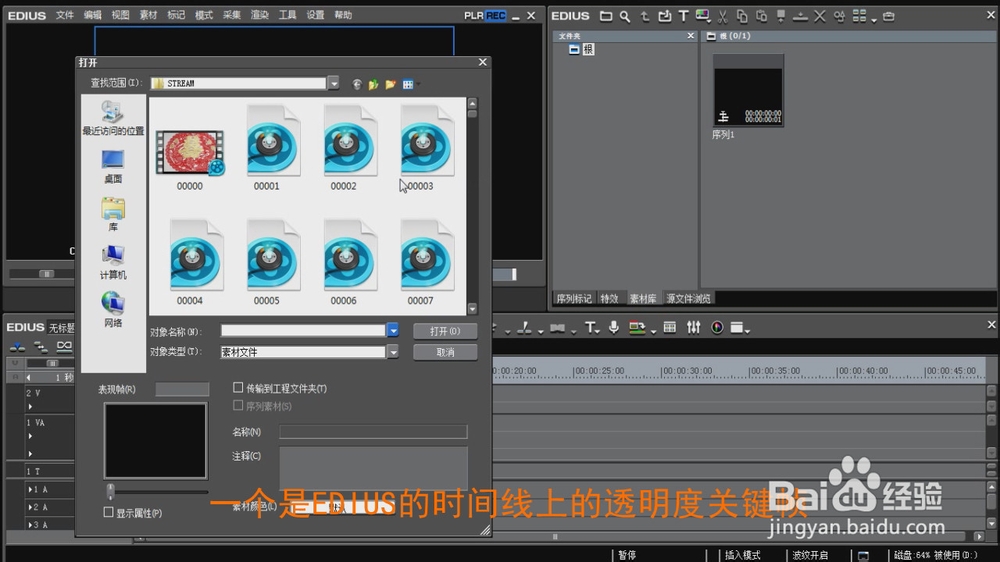Click the new clip color-bars icon

coord(703,16)
